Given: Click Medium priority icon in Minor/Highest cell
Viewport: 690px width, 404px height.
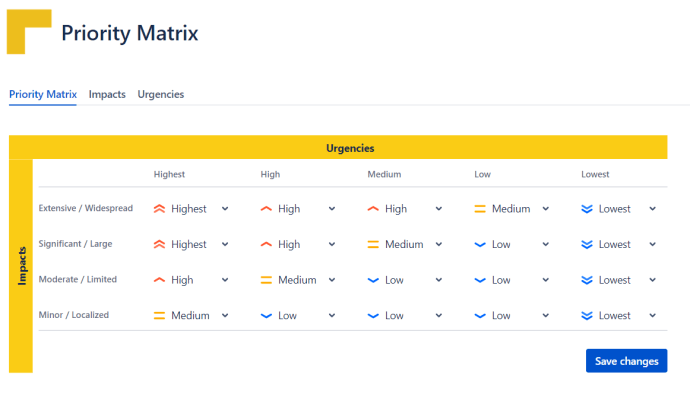Looking at the screenshot, I should click(159, 316).
